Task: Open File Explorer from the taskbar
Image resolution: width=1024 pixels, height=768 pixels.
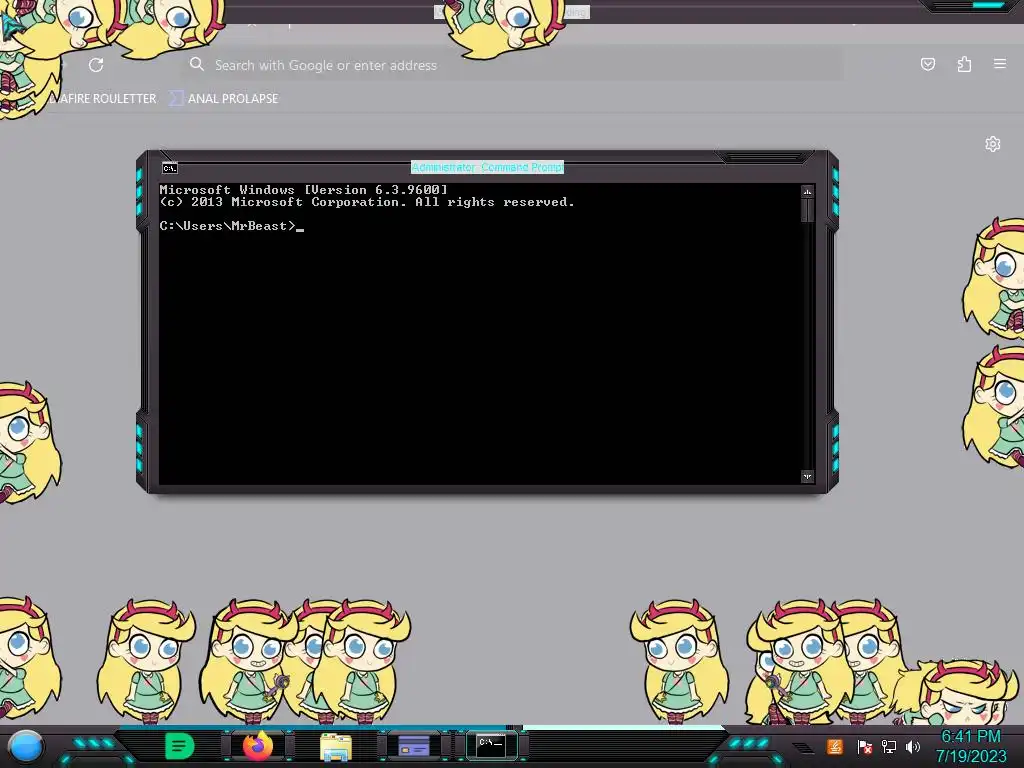Action: [336, 746]
